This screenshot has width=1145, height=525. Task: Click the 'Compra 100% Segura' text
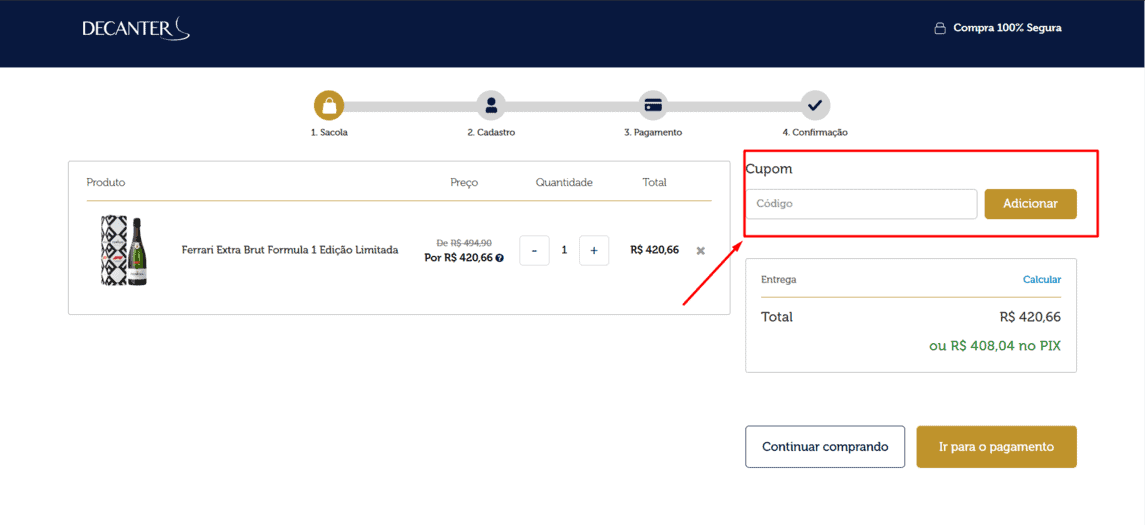point(1008,28)
